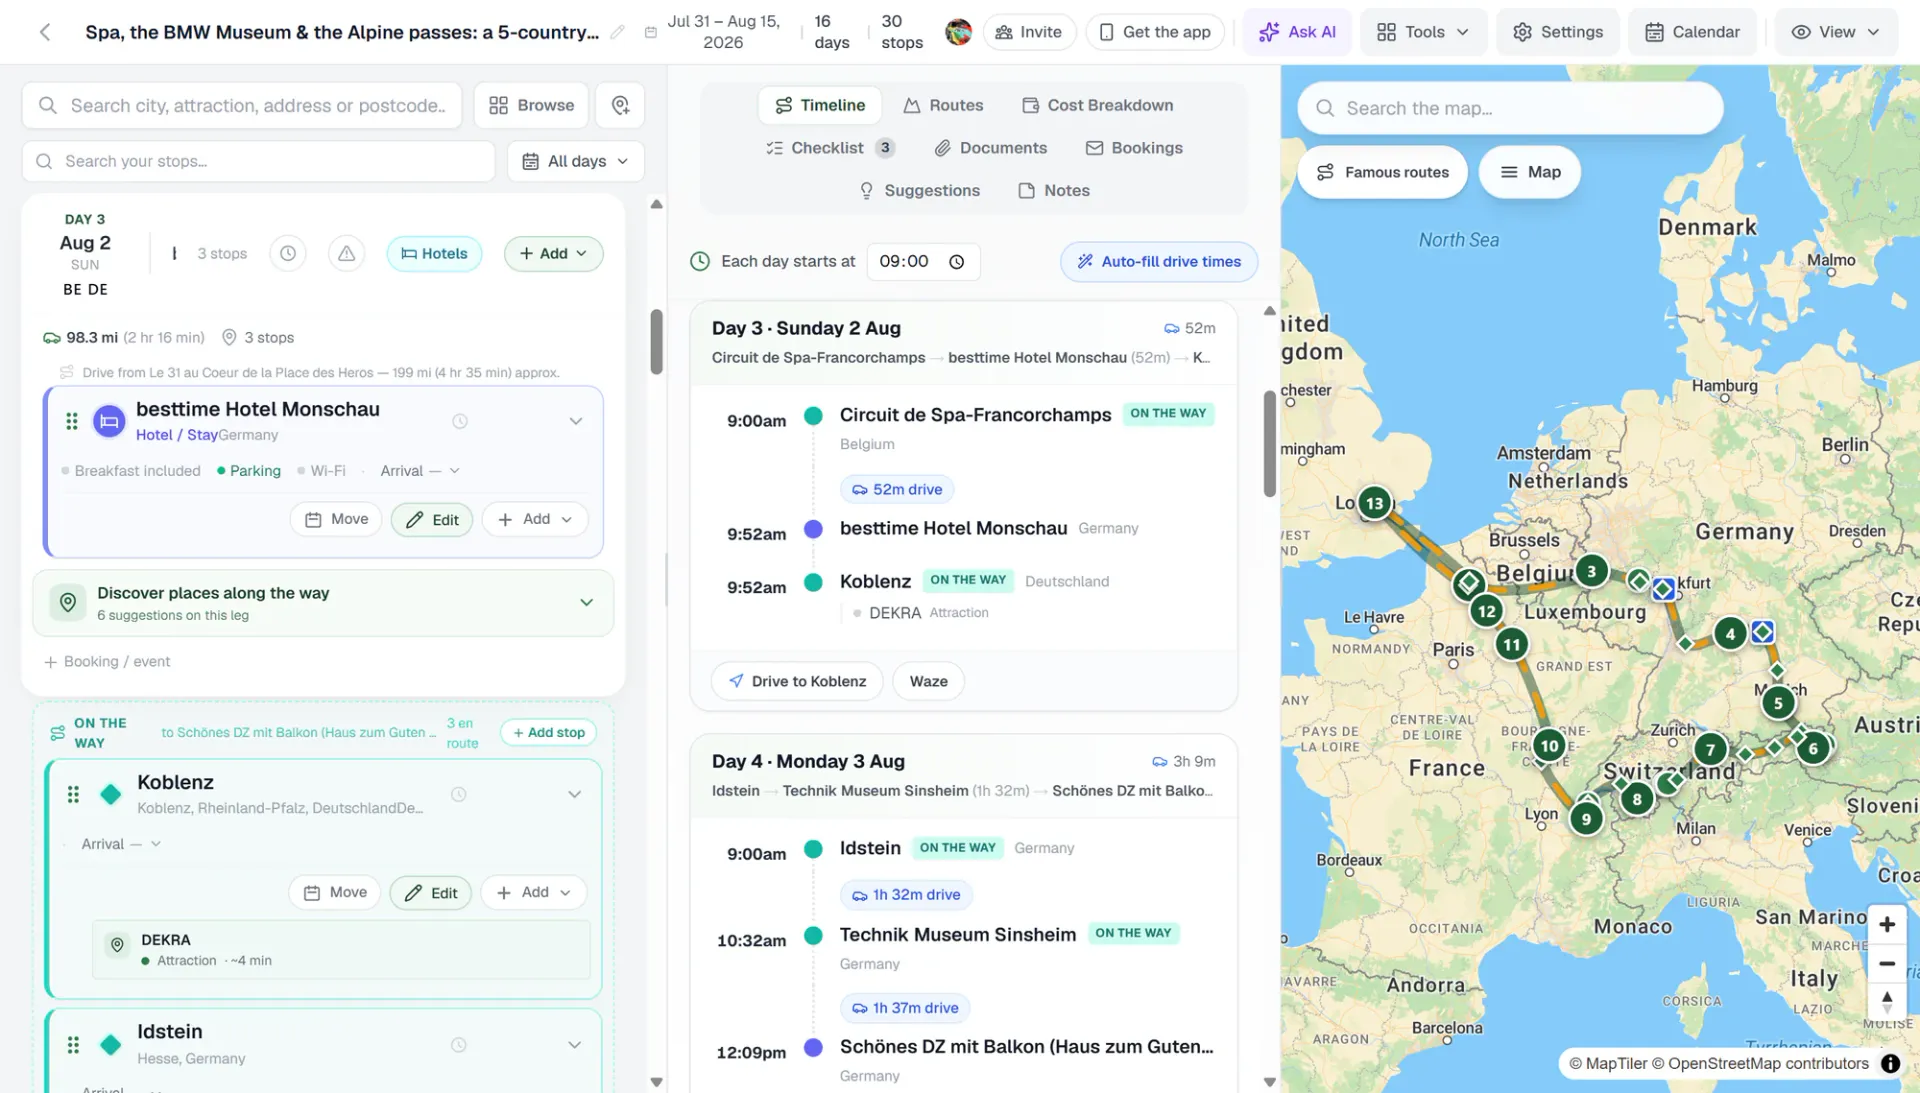The width and height of the screenshot is (1920, 1093).
Task: Edit trip title with pencil icon
Action: pos(618,32)
